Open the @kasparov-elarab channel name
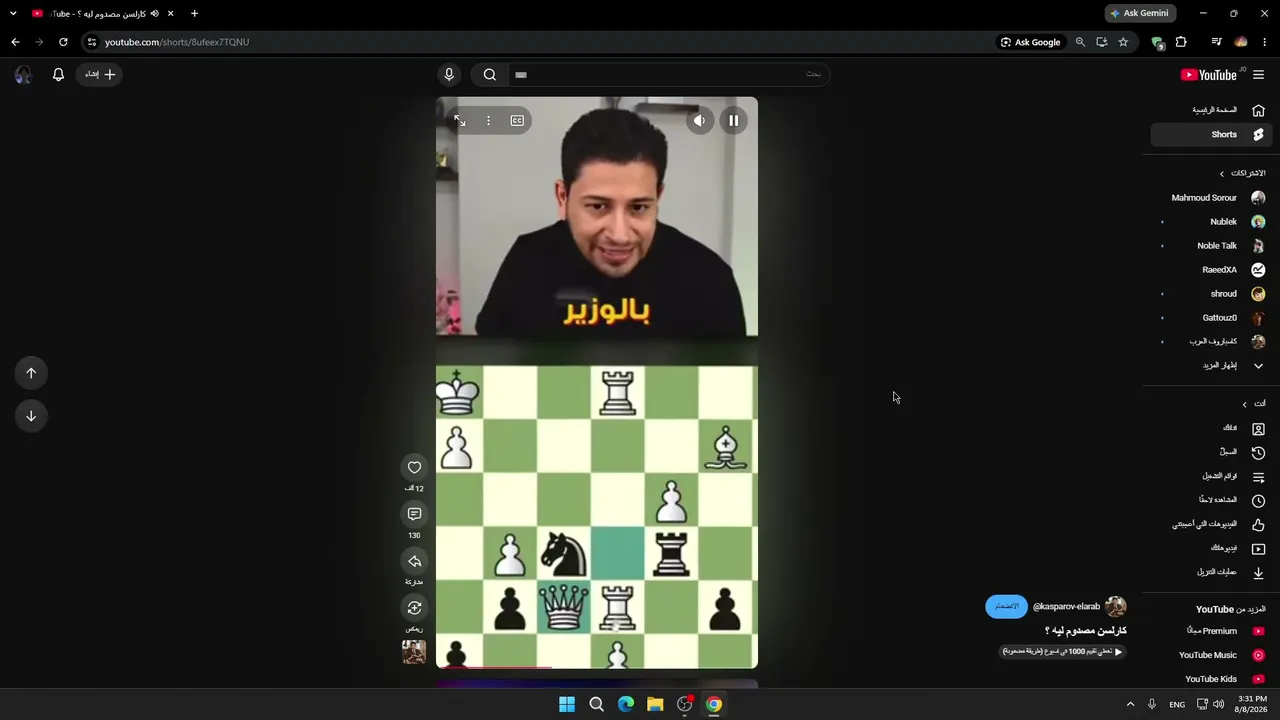The height and width of the screenshot is (720, 1280). click(x=1066, y=606)
